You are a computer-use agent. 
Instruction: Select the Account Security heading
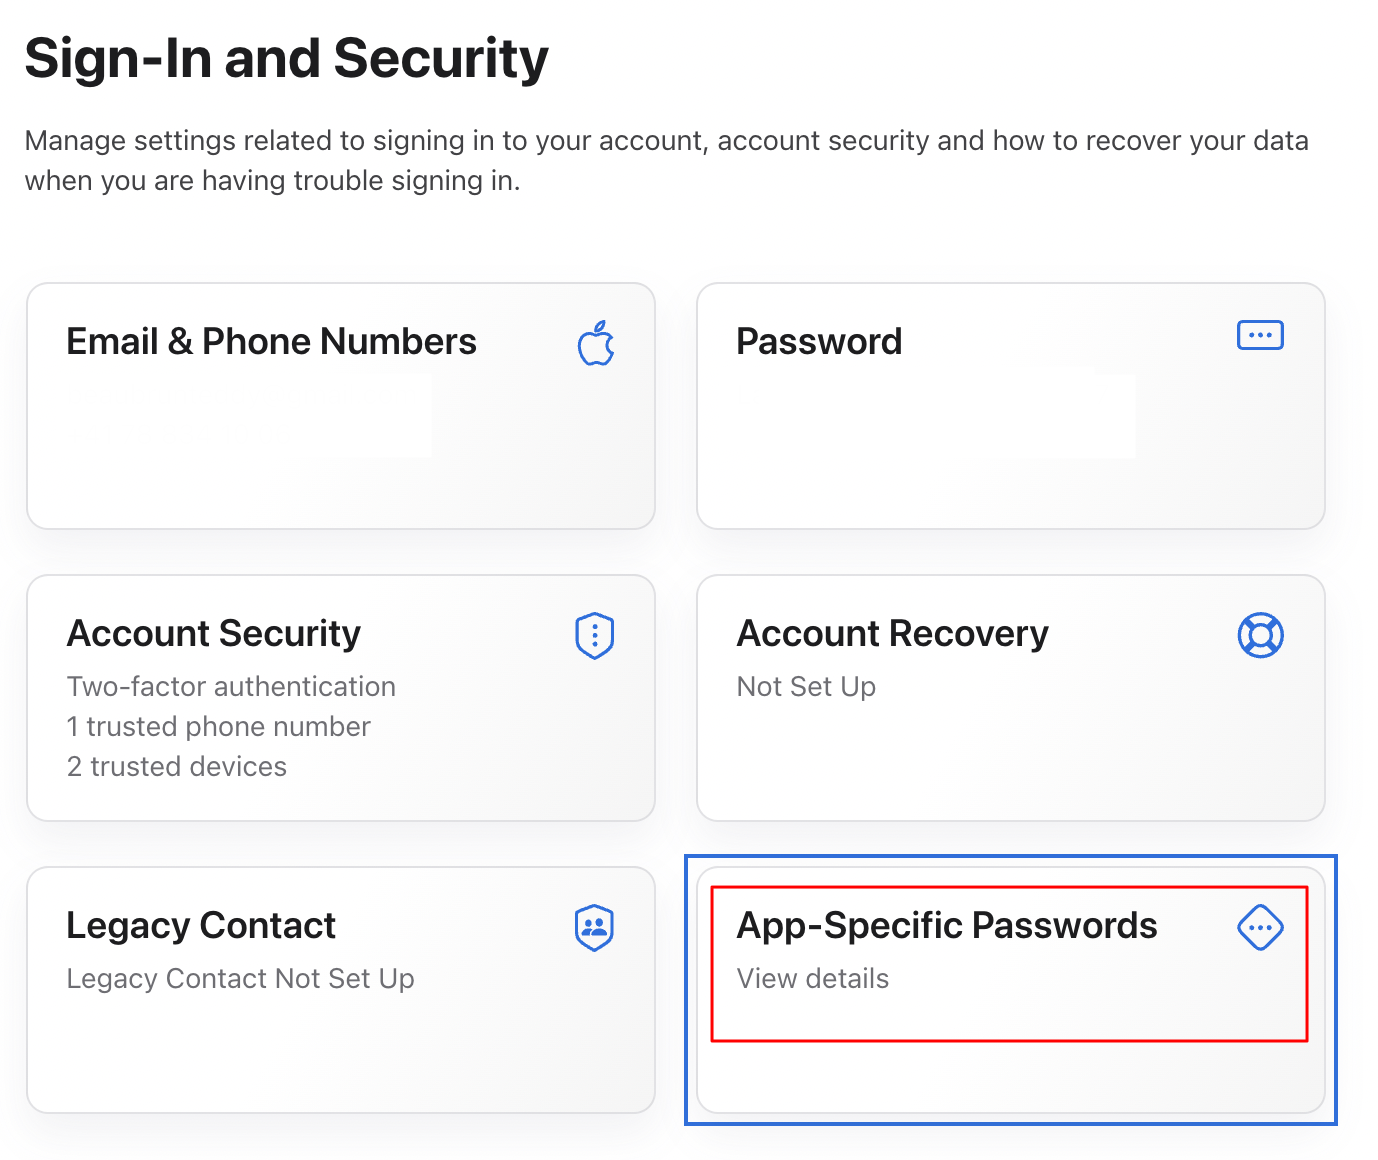tap(213, 634)
